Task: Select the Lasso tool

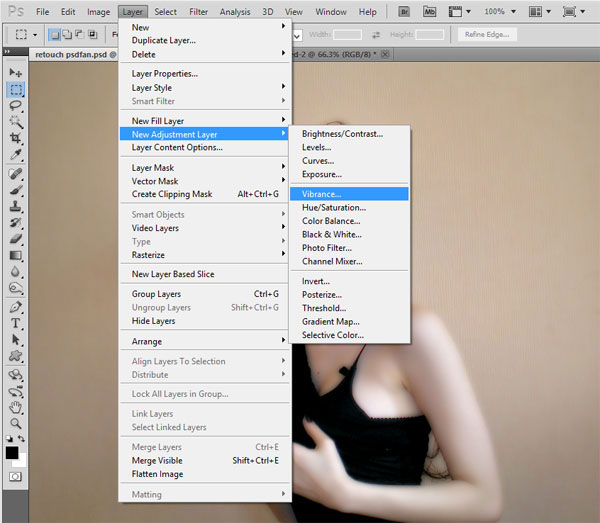Action: click(x=15, y=106)
